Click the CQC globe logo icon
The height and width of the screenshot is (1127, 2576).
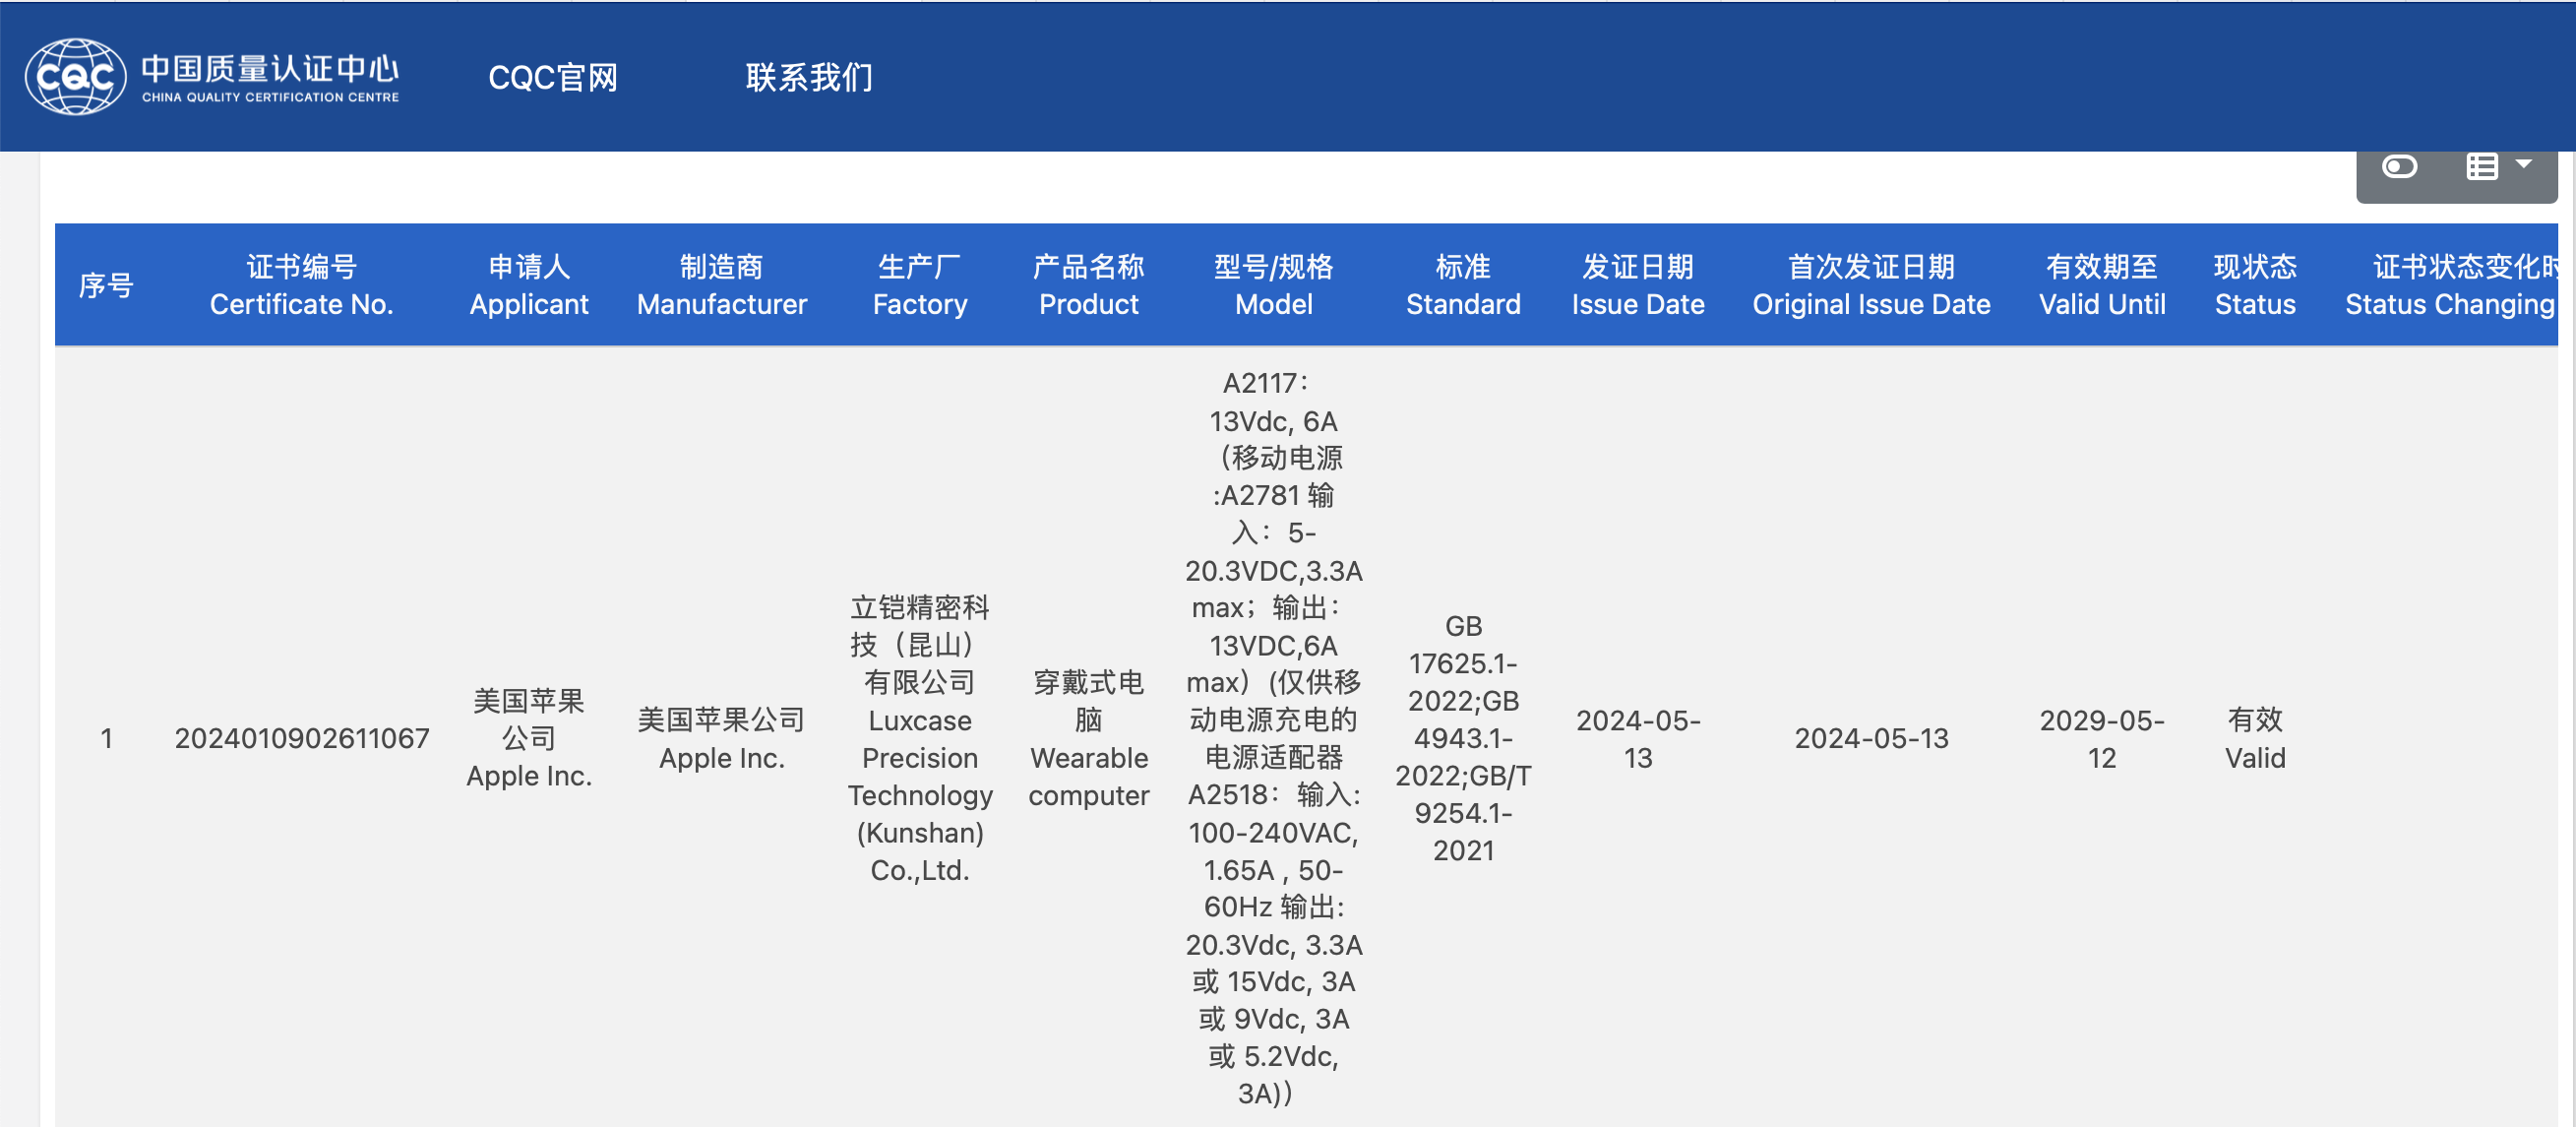tap(75, 77)
